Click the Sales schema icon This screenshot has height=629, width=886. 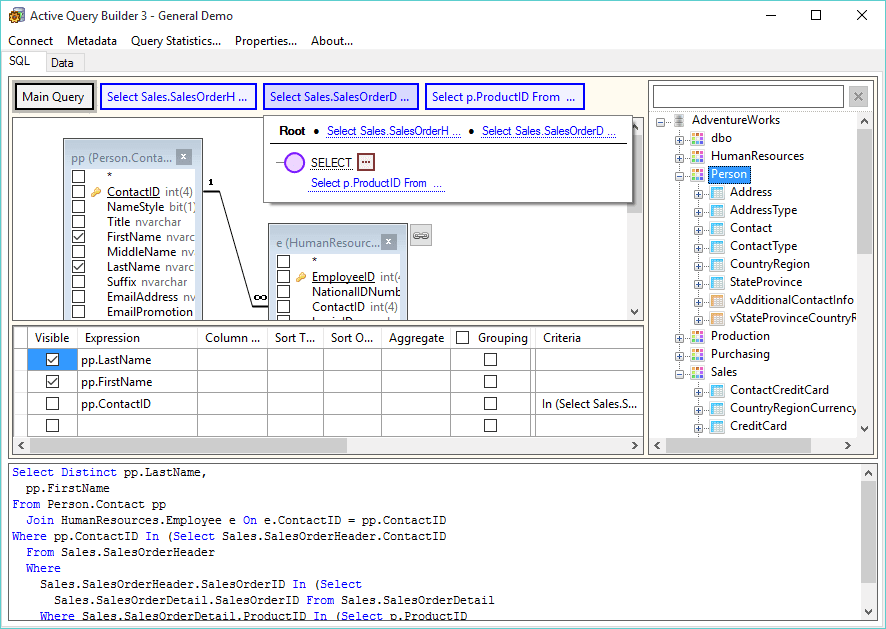pos(698,372)
